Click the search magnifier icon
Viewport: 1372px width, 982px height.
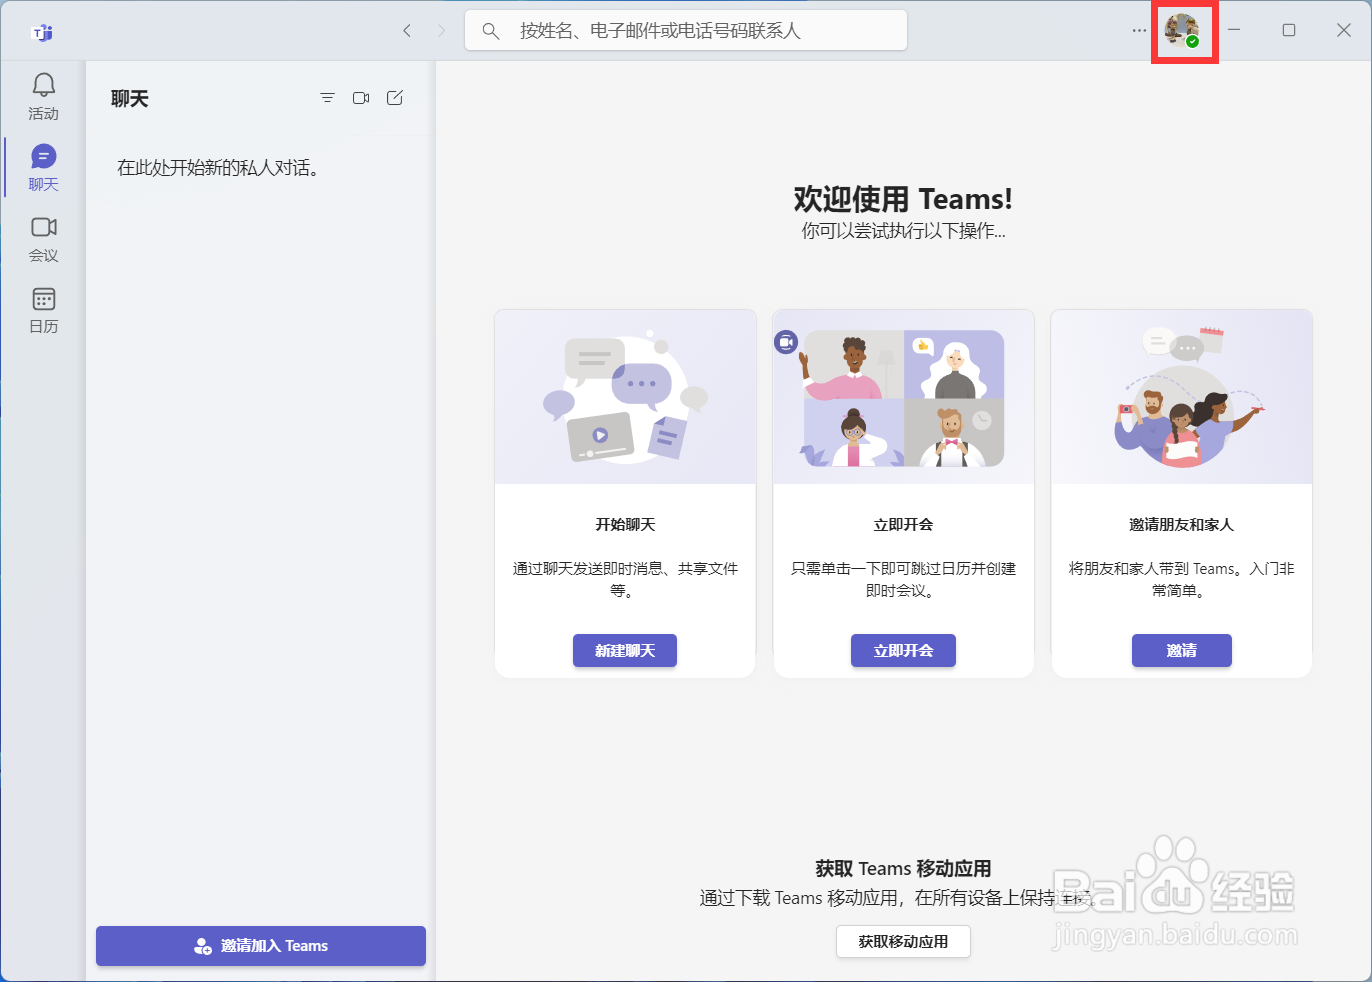tap(490, 31)
